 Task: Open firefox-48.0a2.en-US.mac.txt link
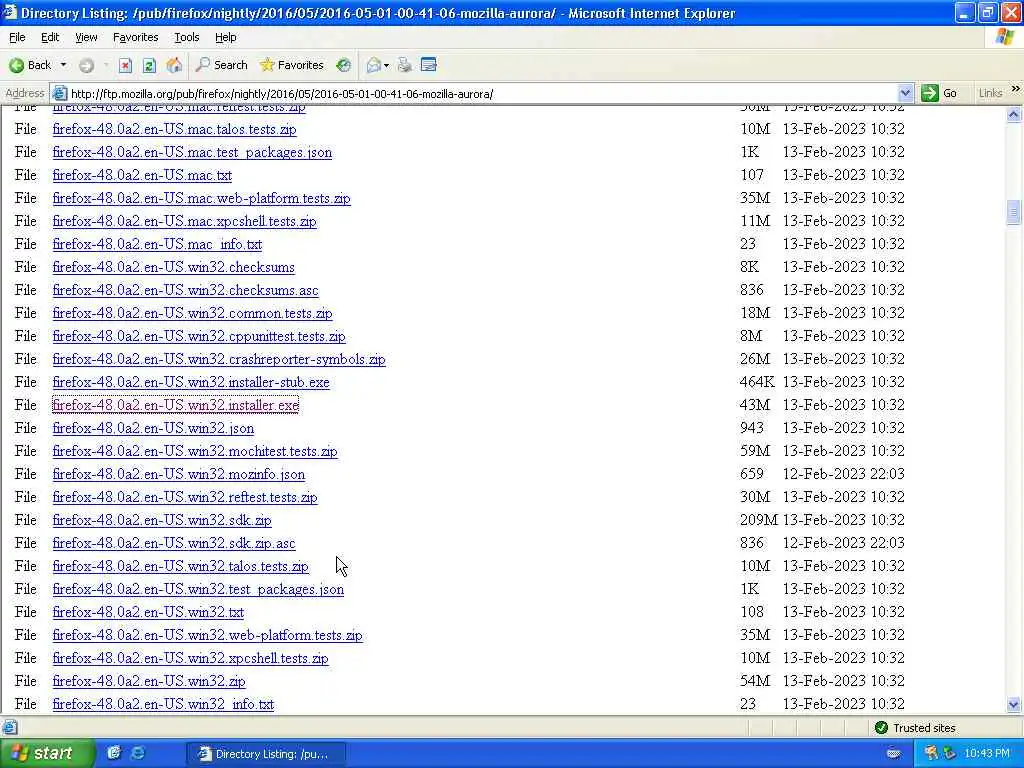pos(142,175)
